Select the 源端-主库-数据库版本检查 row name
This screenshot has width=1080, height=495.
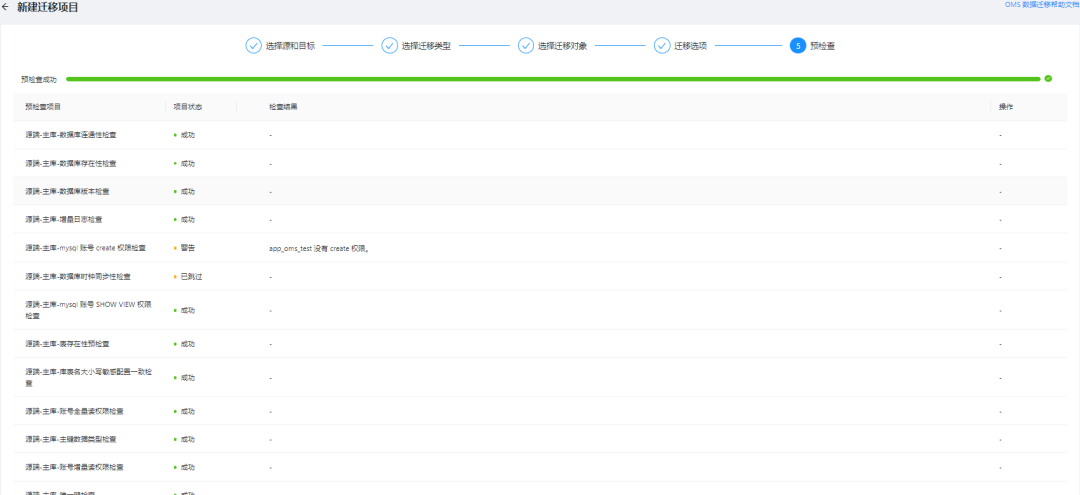pos(67,191)
